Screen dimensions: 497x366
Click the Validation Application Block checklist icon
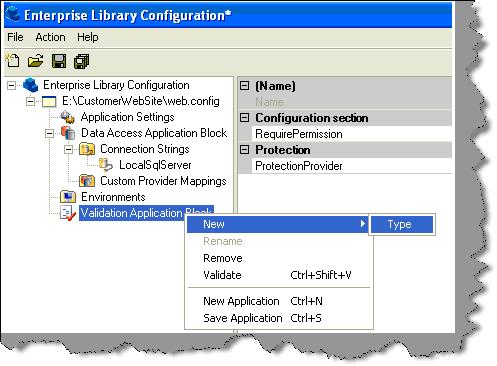68,213
